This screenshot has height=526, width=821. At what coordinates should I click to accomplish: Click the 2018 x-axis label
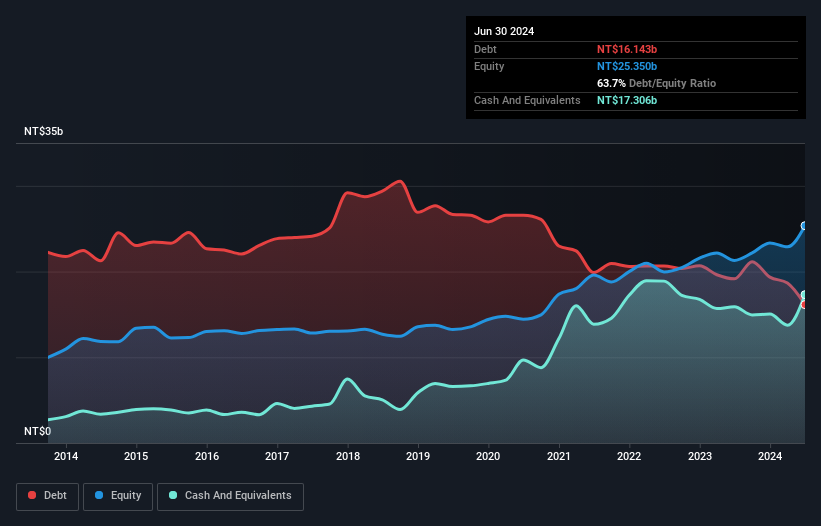[348, 456]
